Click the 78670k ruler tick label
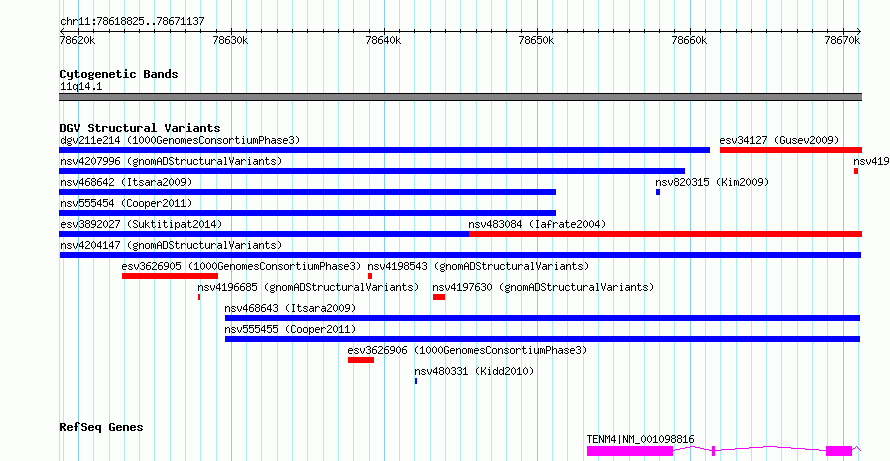The image size is (890, 461). (843, 40)
